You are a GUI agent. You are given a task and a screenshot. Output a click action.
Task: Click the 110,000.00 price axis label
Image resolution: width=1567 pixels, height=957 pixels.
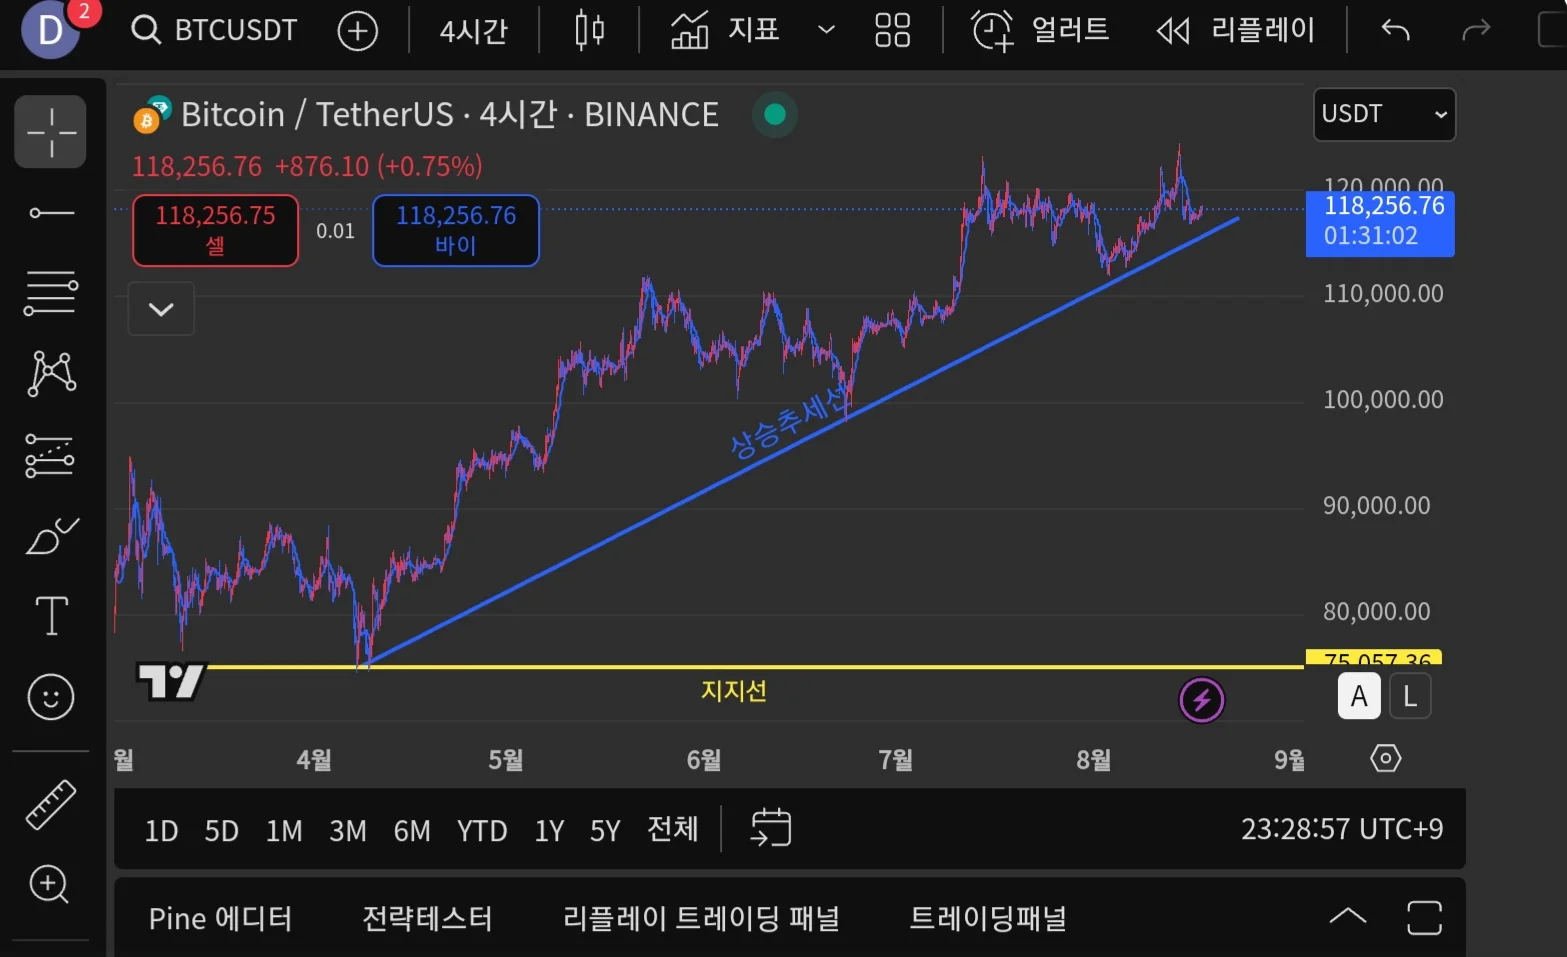point(1383,293)
